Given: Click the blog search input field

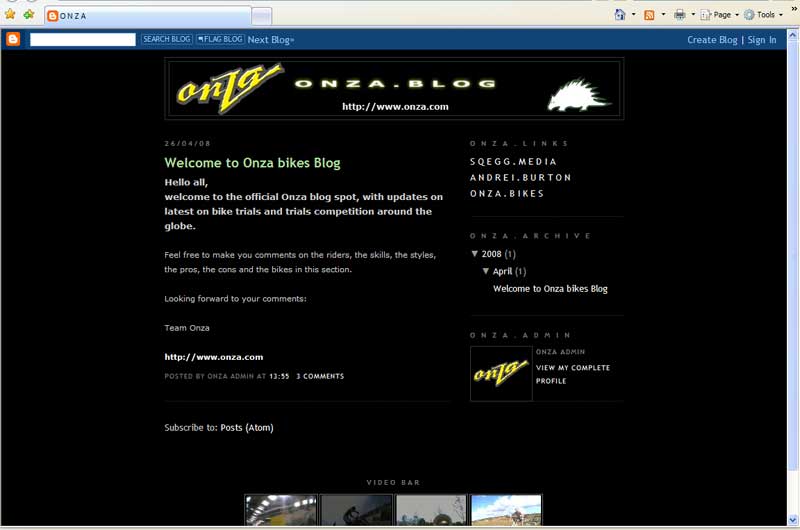Looking at the screenshot, I should (83, 39).
